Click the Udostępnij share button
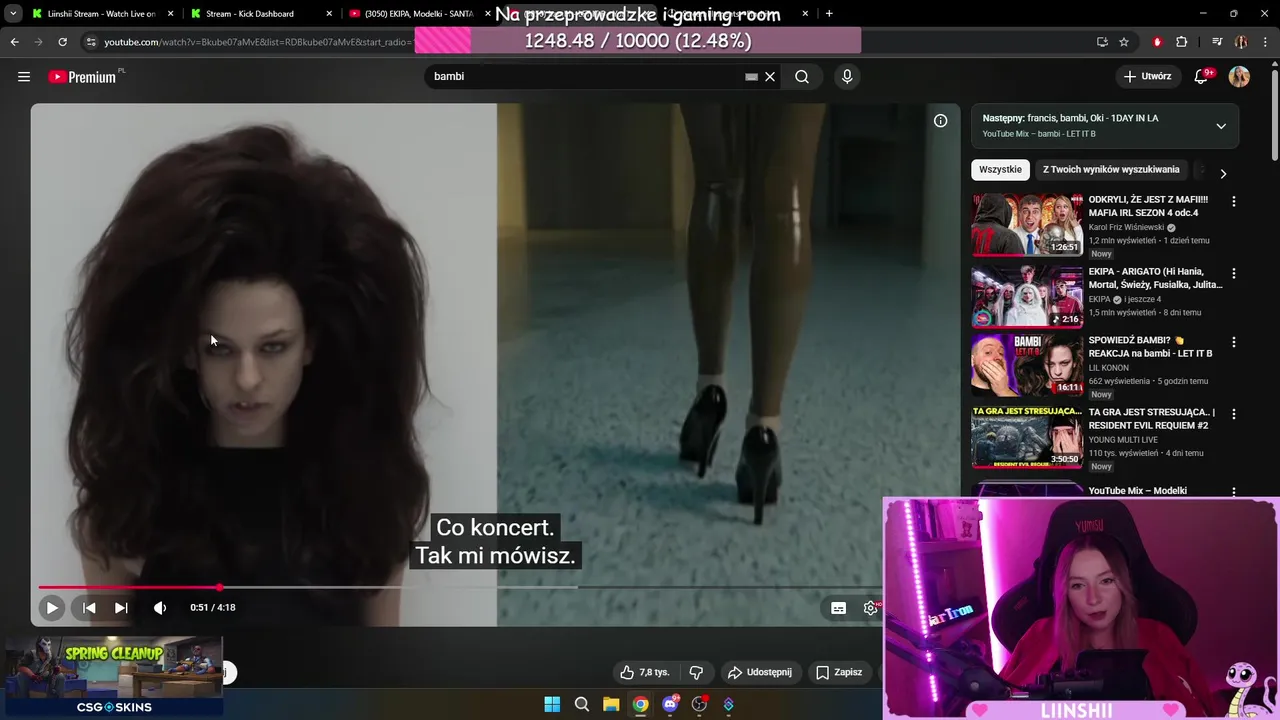 (x=760, y=672)
